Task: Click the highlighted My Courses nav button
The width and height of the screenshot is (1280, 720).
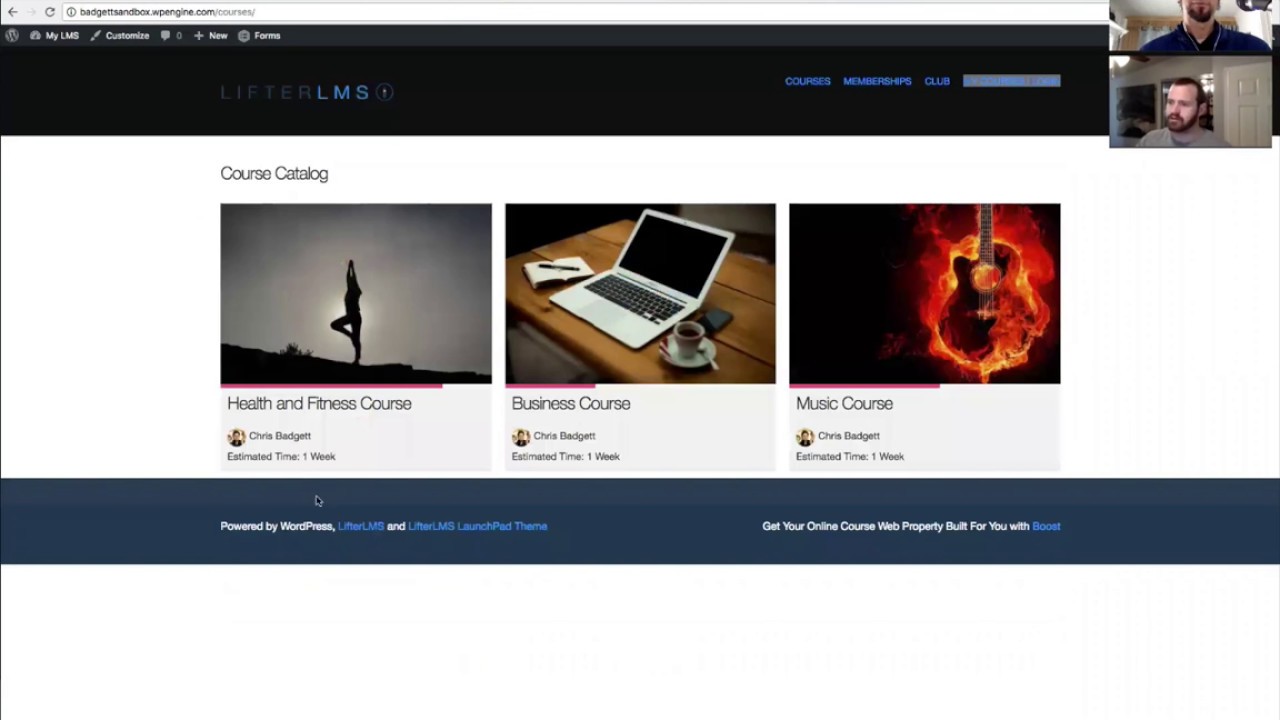Action: pyautogui.click(x=1011, y=81)
